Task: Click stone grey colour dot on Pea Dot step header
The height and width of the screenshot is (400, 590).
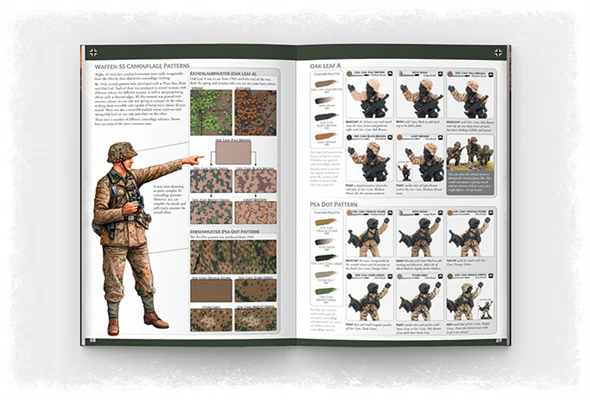Action: tap(400, 276)
